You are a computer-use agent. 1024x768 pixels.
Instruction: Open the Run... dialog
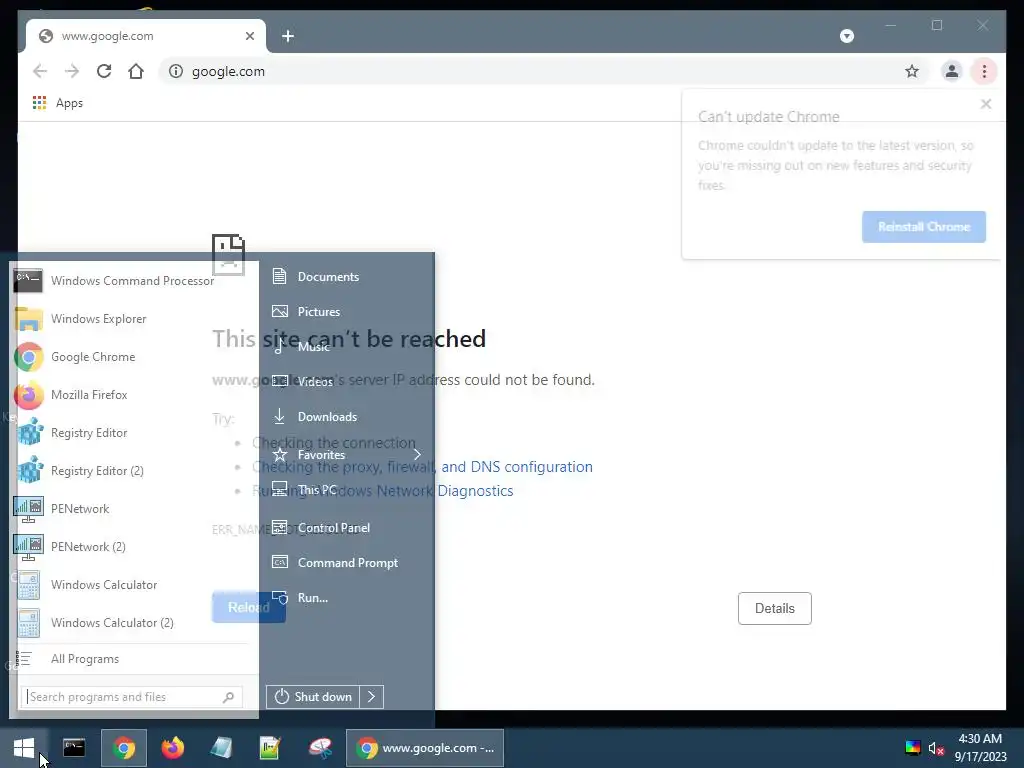(x=347, y=598)
